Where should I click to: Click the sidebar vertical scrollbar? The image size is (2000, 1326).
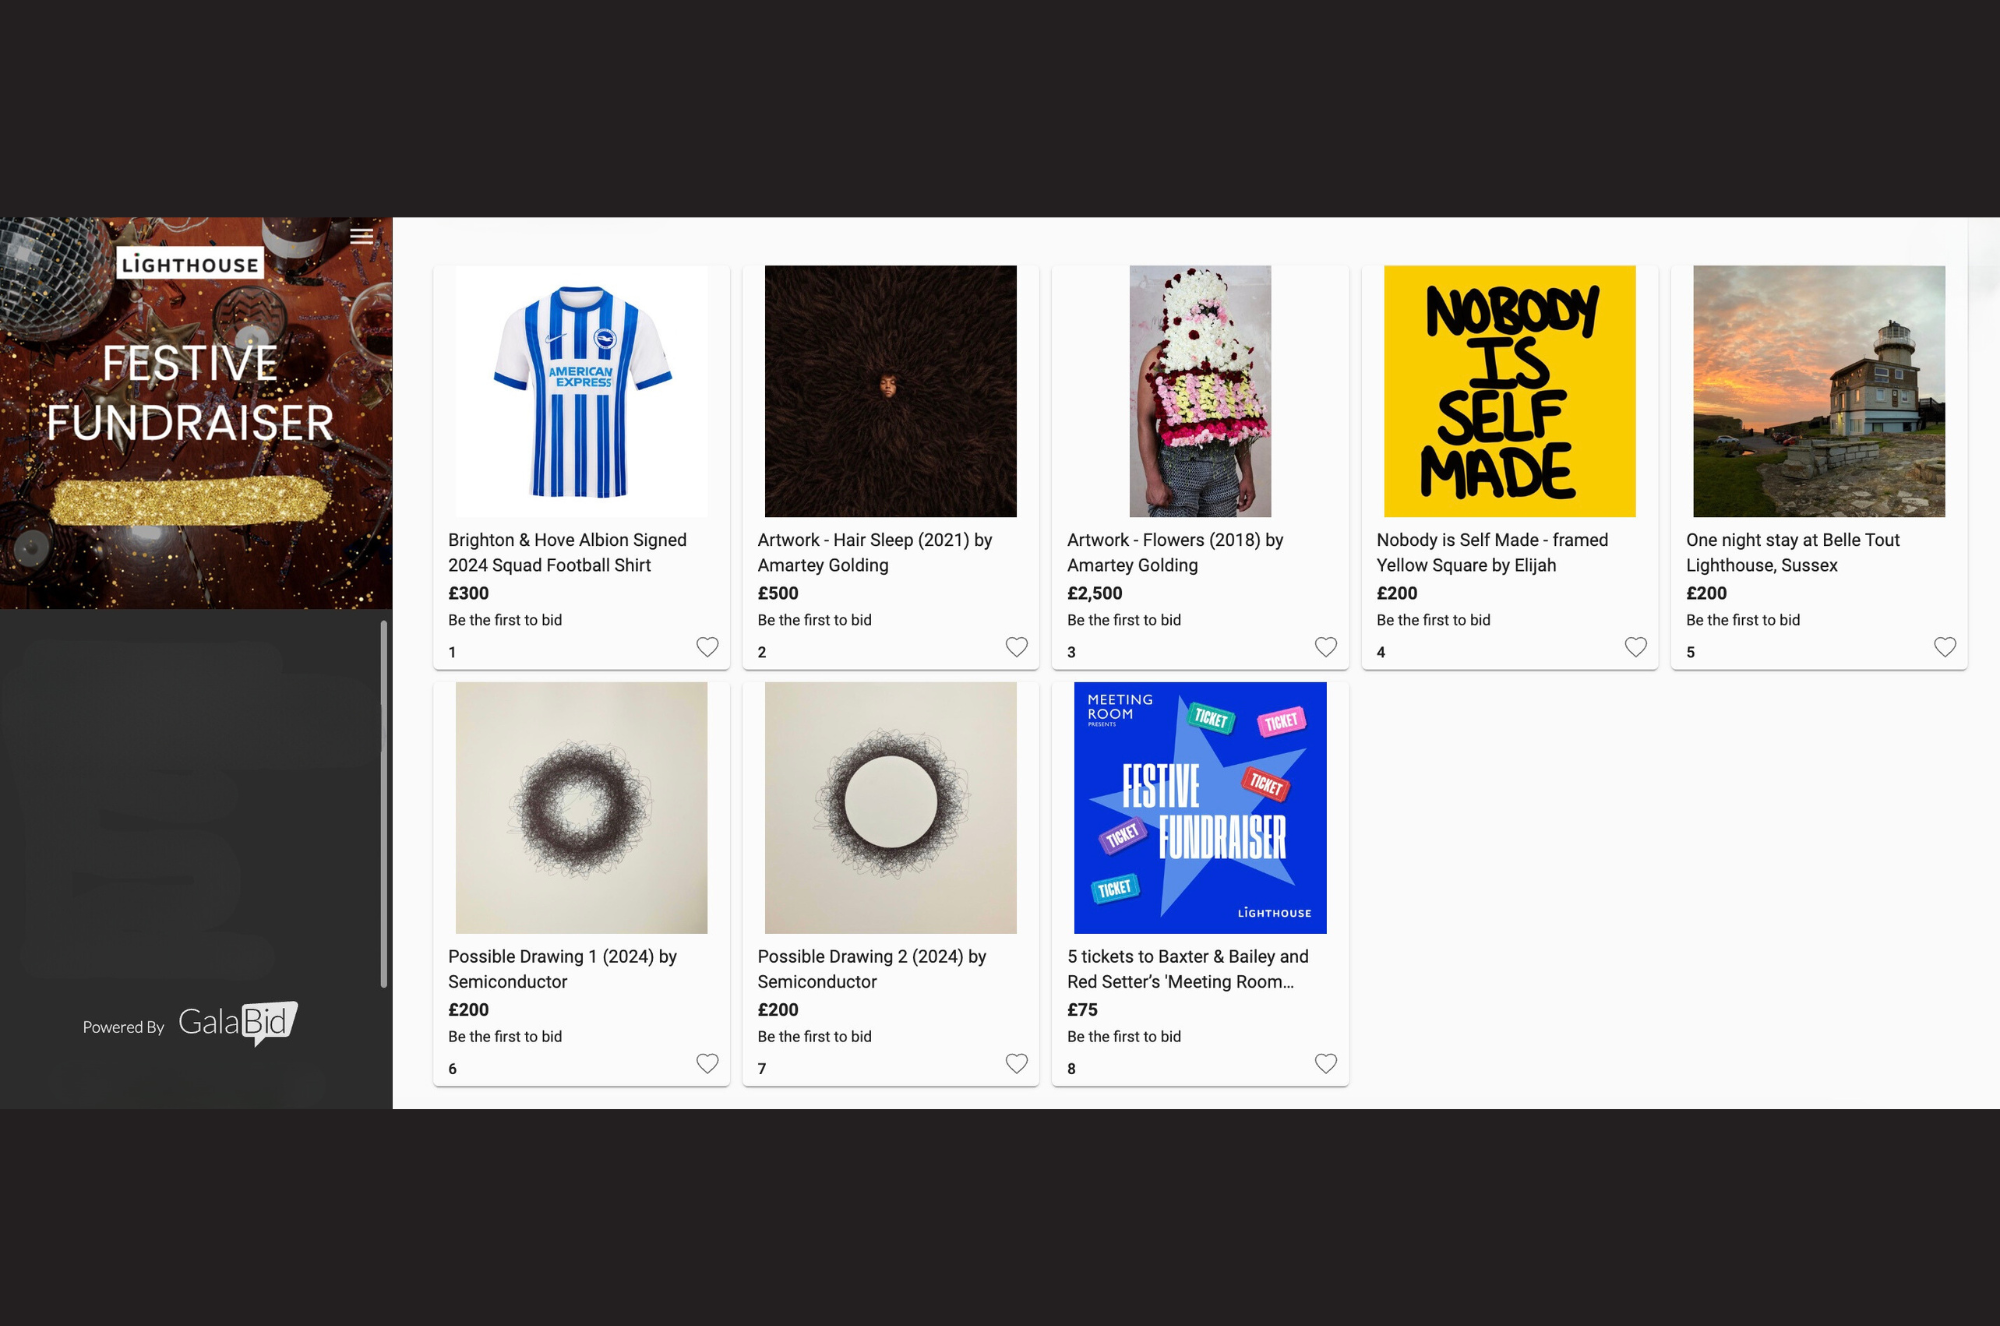point(384,804)
